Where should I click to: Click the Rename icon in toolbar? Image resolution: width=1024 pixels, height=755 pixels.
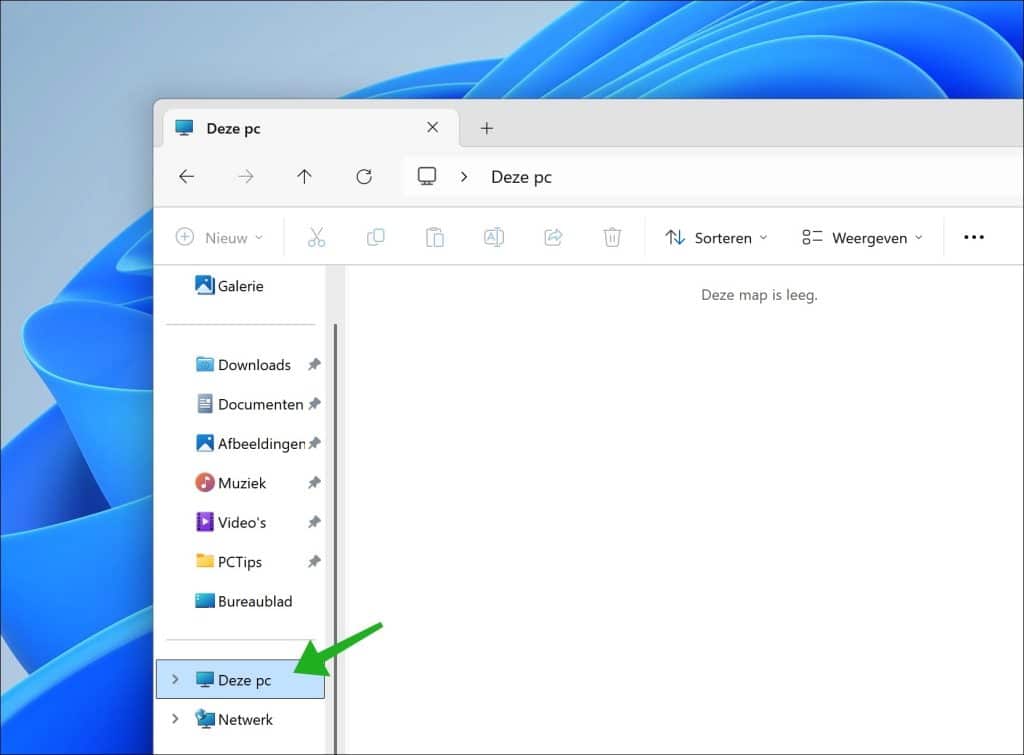(x=493, y=238)
